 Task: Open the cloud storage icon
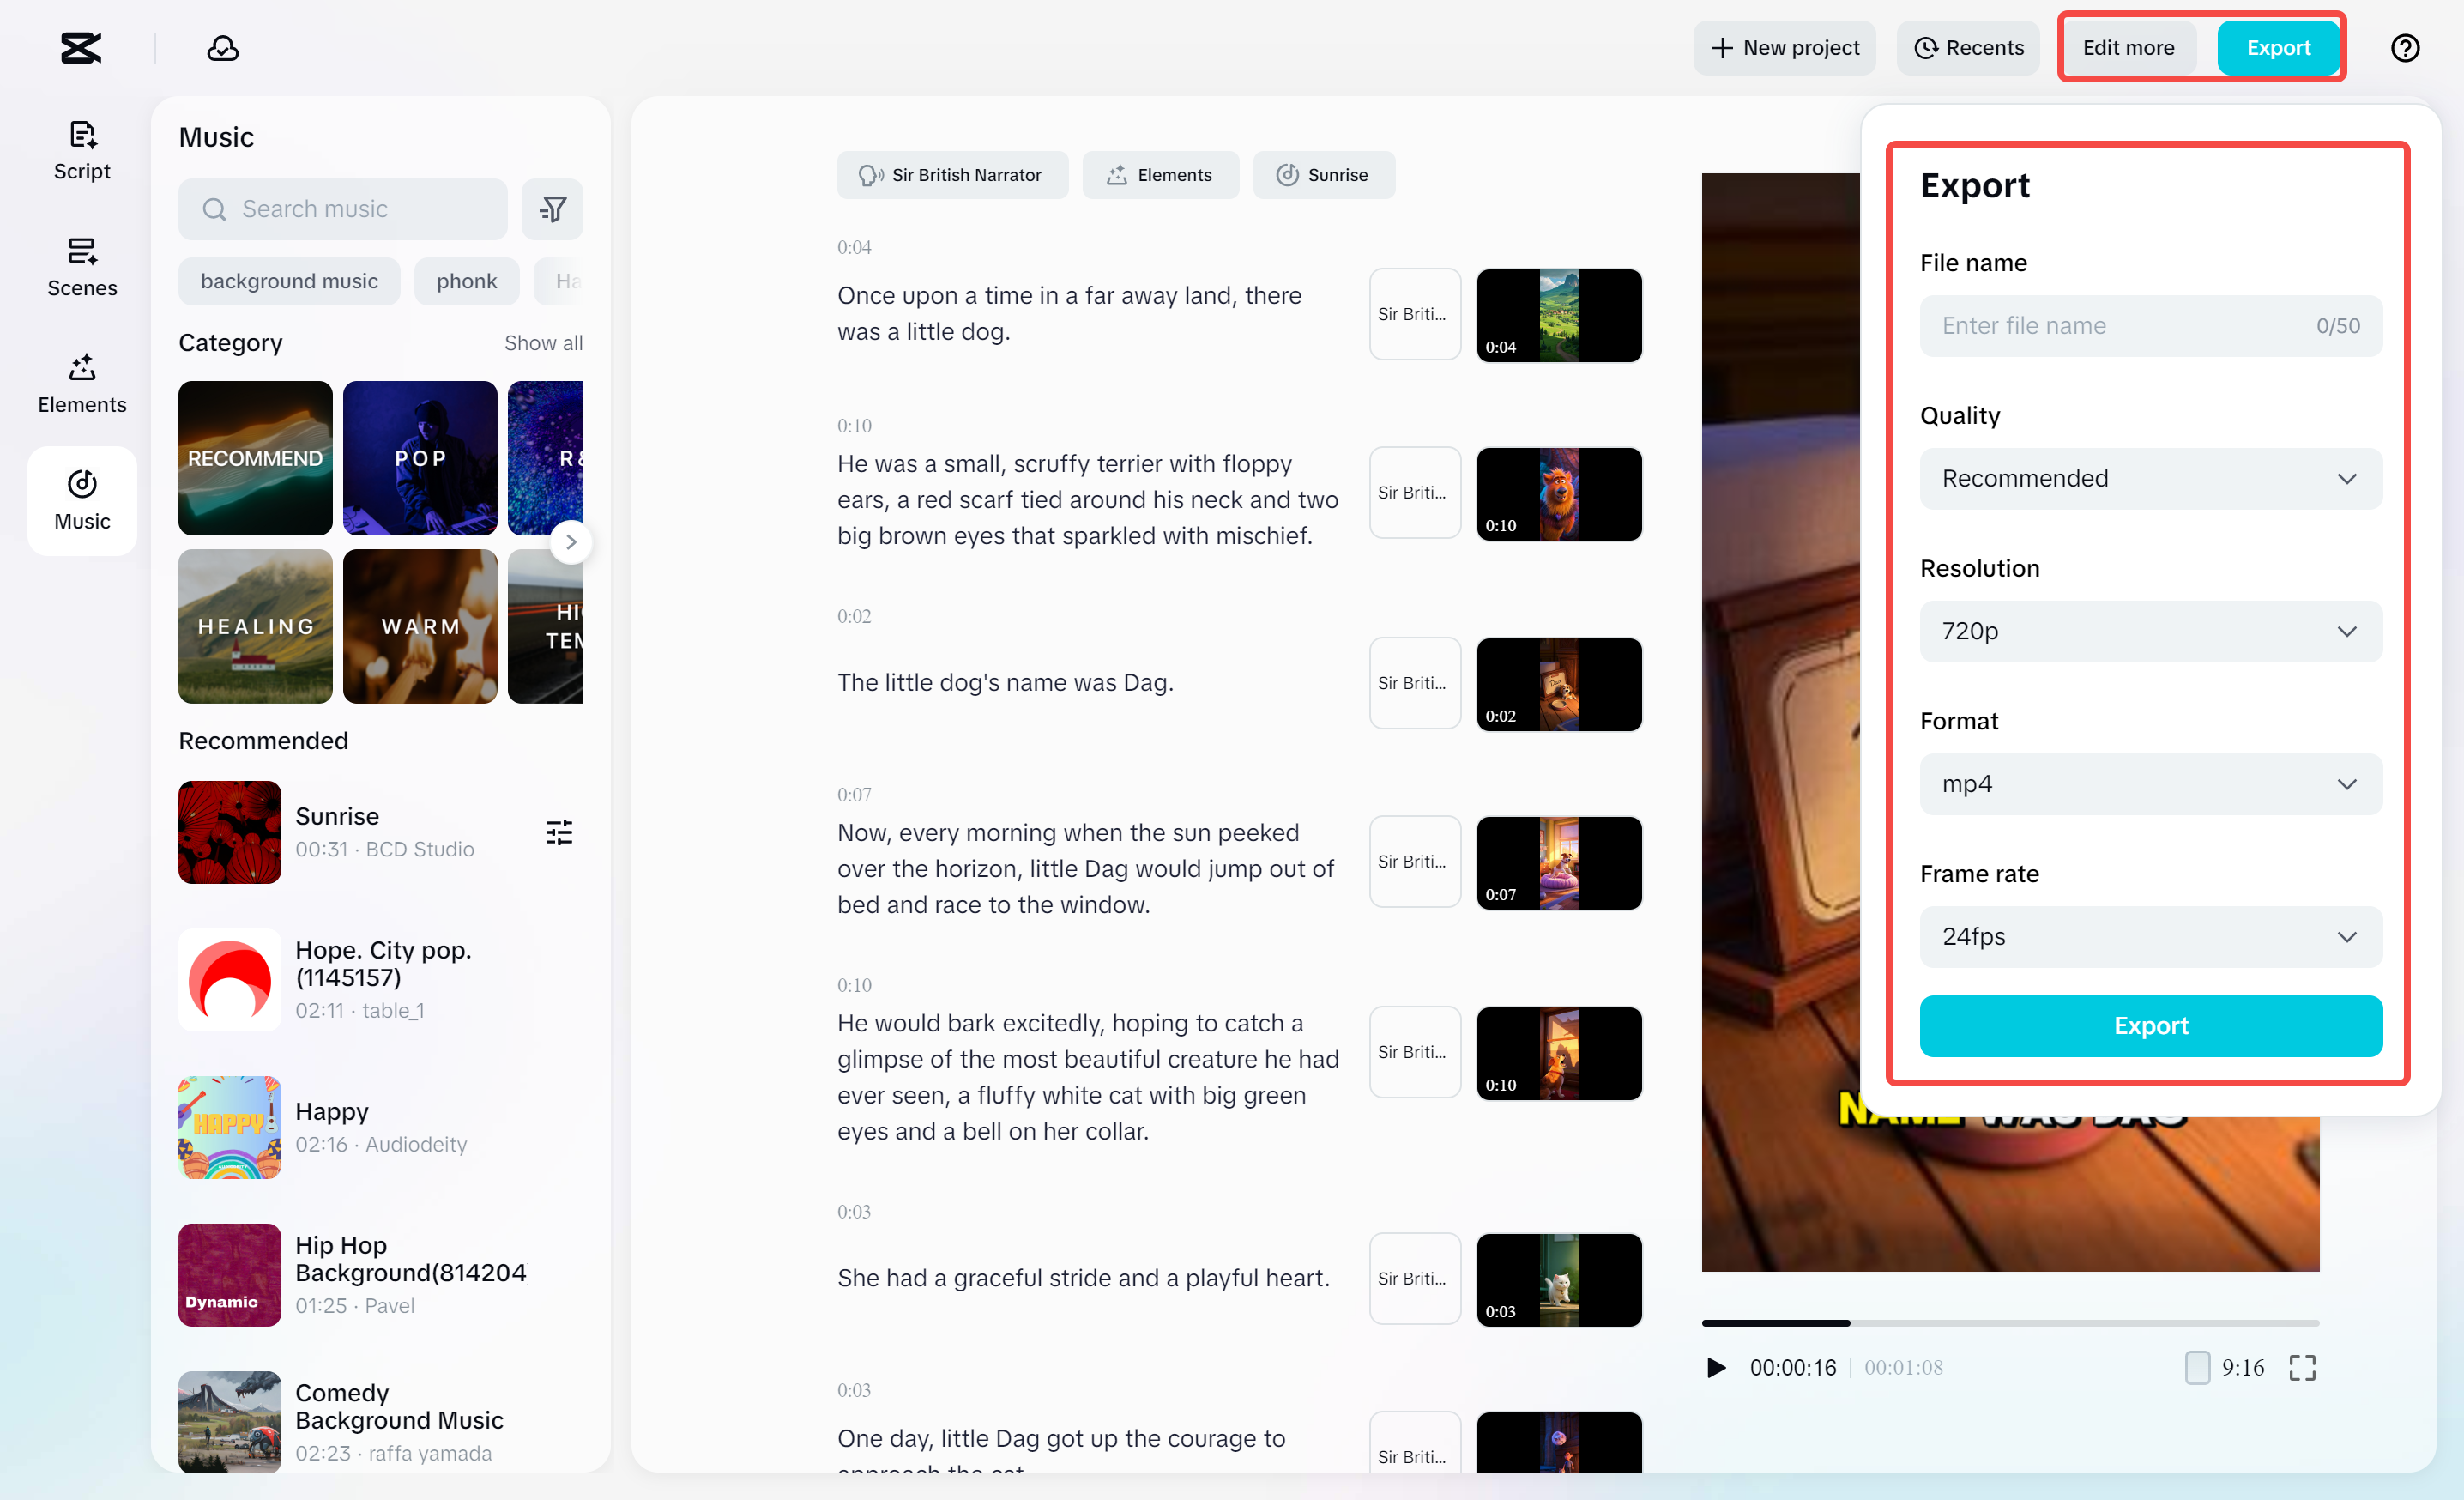[x=222, y=48]
